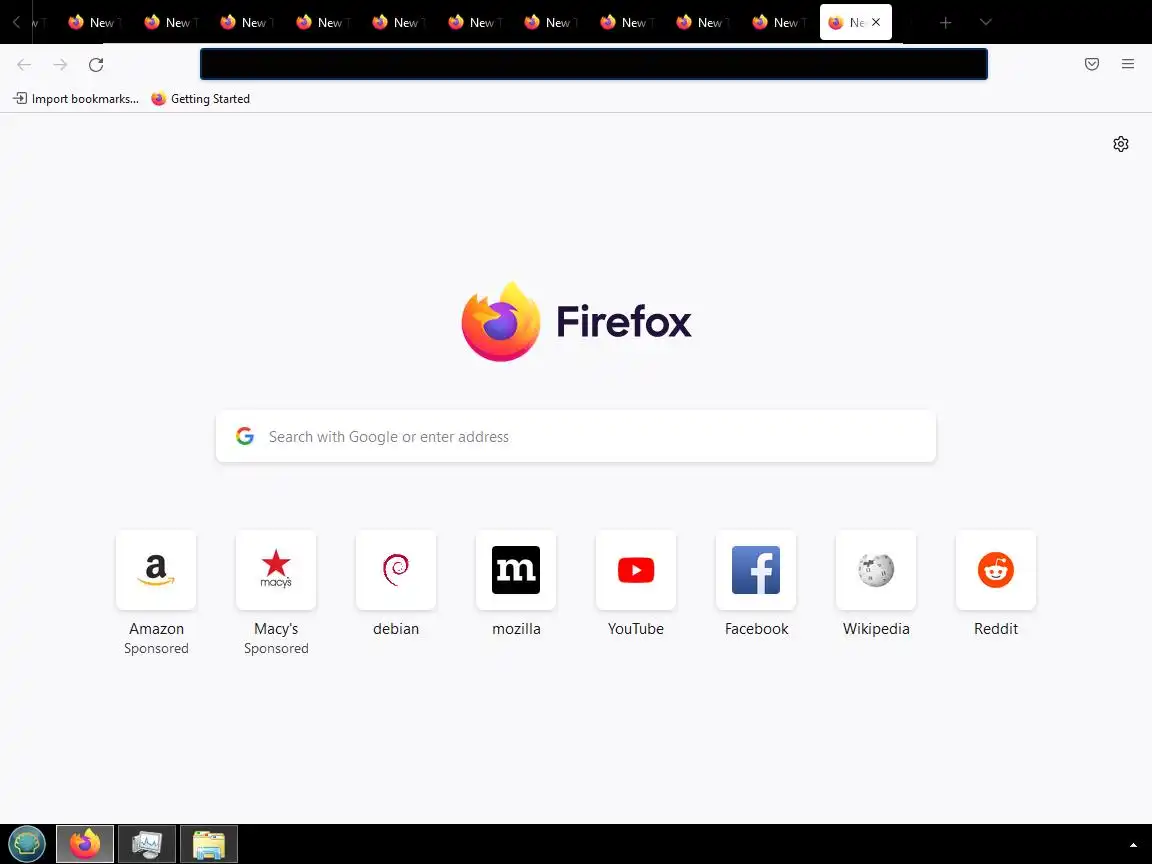Screen dimensions: 1152x864
Task: Open the new tab personalize gear icon
Action: click(1120, 144)
